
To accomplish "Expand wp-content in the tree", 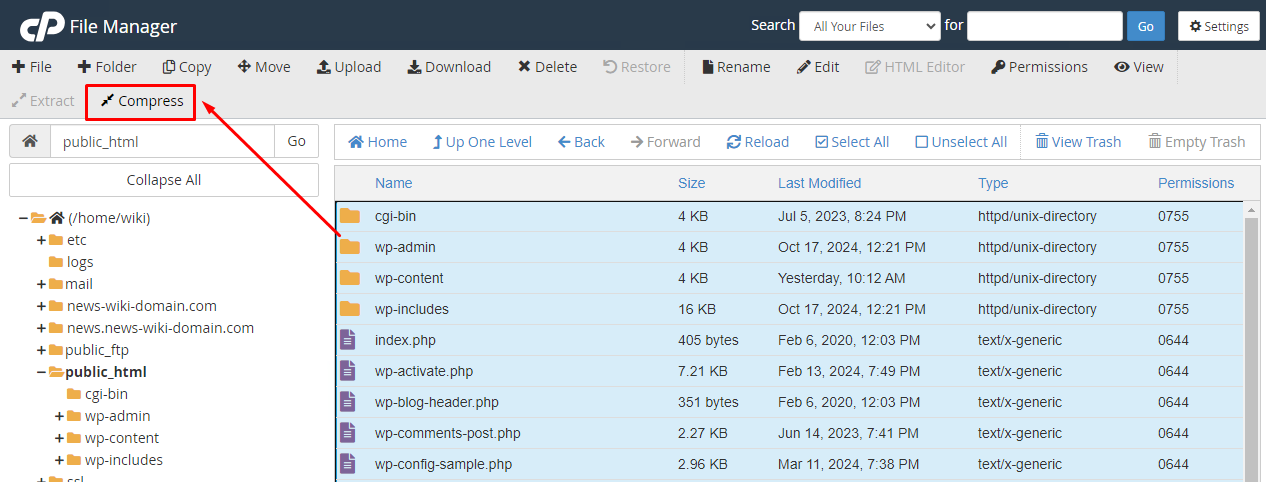I will tap(60, 438).
